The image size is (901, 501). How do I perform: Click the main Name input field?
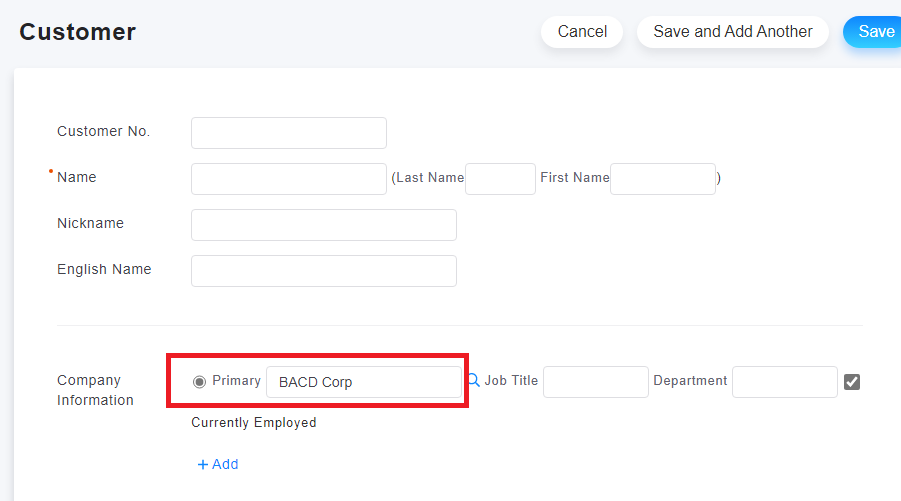pos(289,179)
